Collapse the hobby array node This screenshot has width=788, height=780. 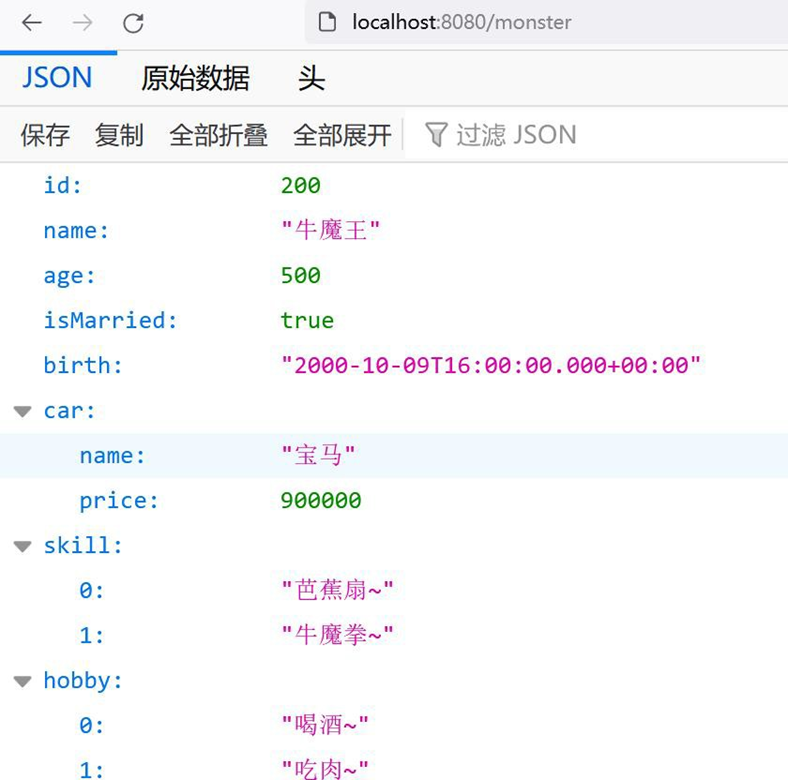22,681
